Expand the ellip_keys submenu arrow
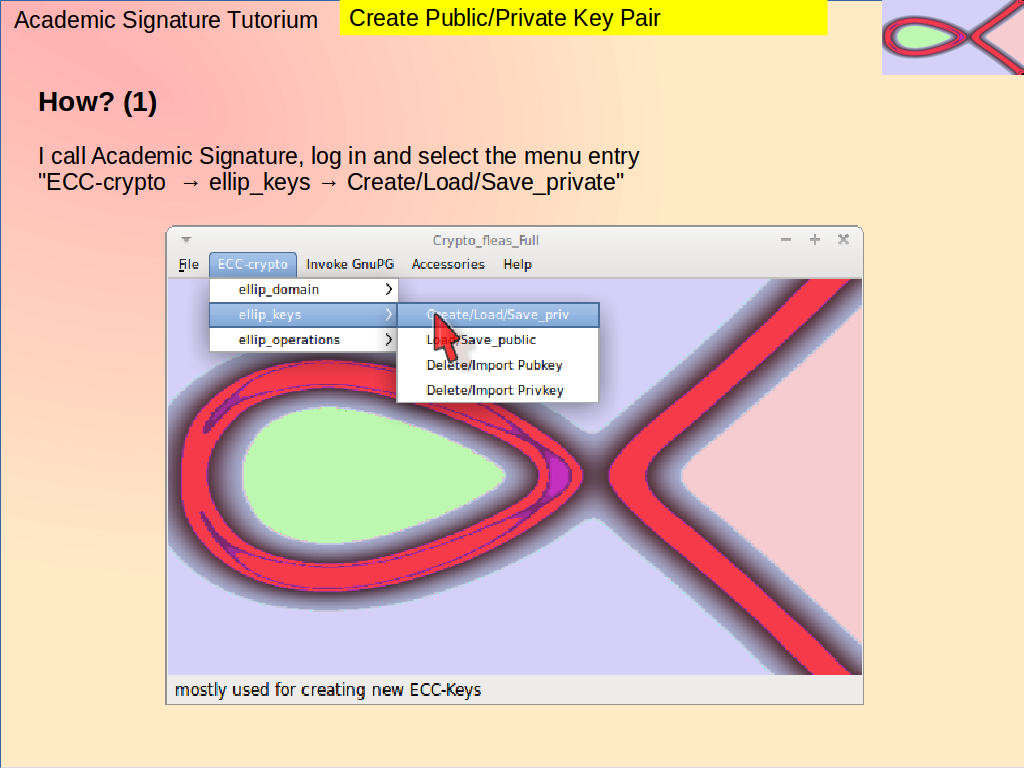 point(389,315)
